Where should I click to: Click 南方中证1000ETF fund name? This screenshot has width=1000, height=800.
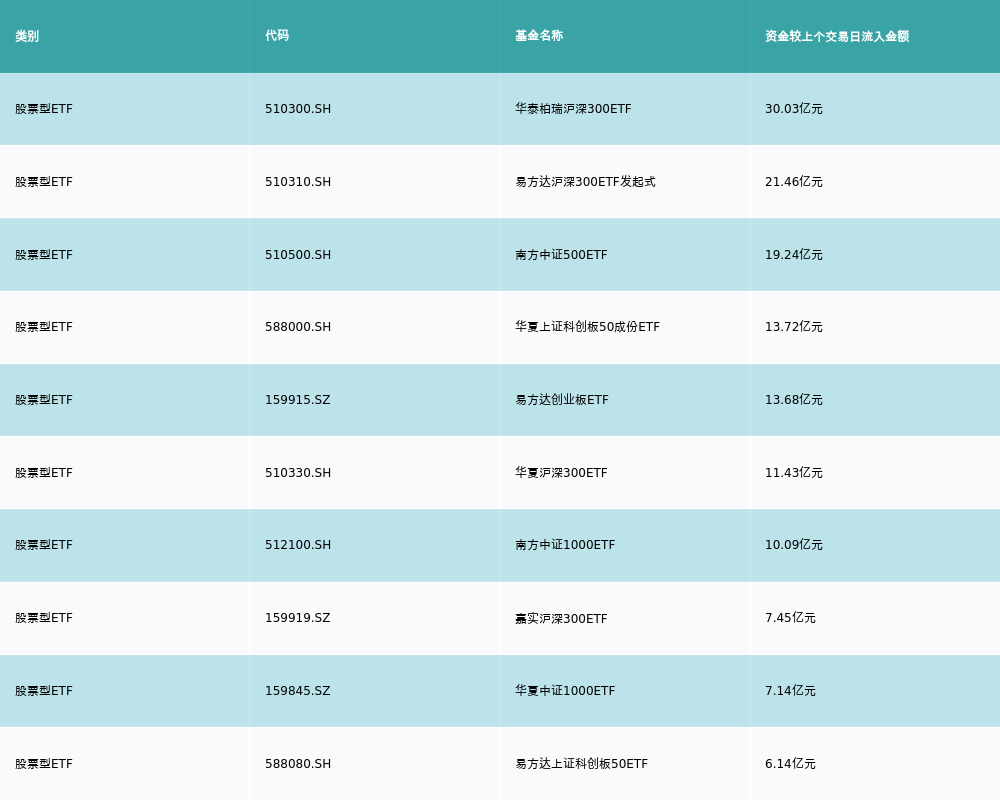pyautogui.click(x=565, y=545)
